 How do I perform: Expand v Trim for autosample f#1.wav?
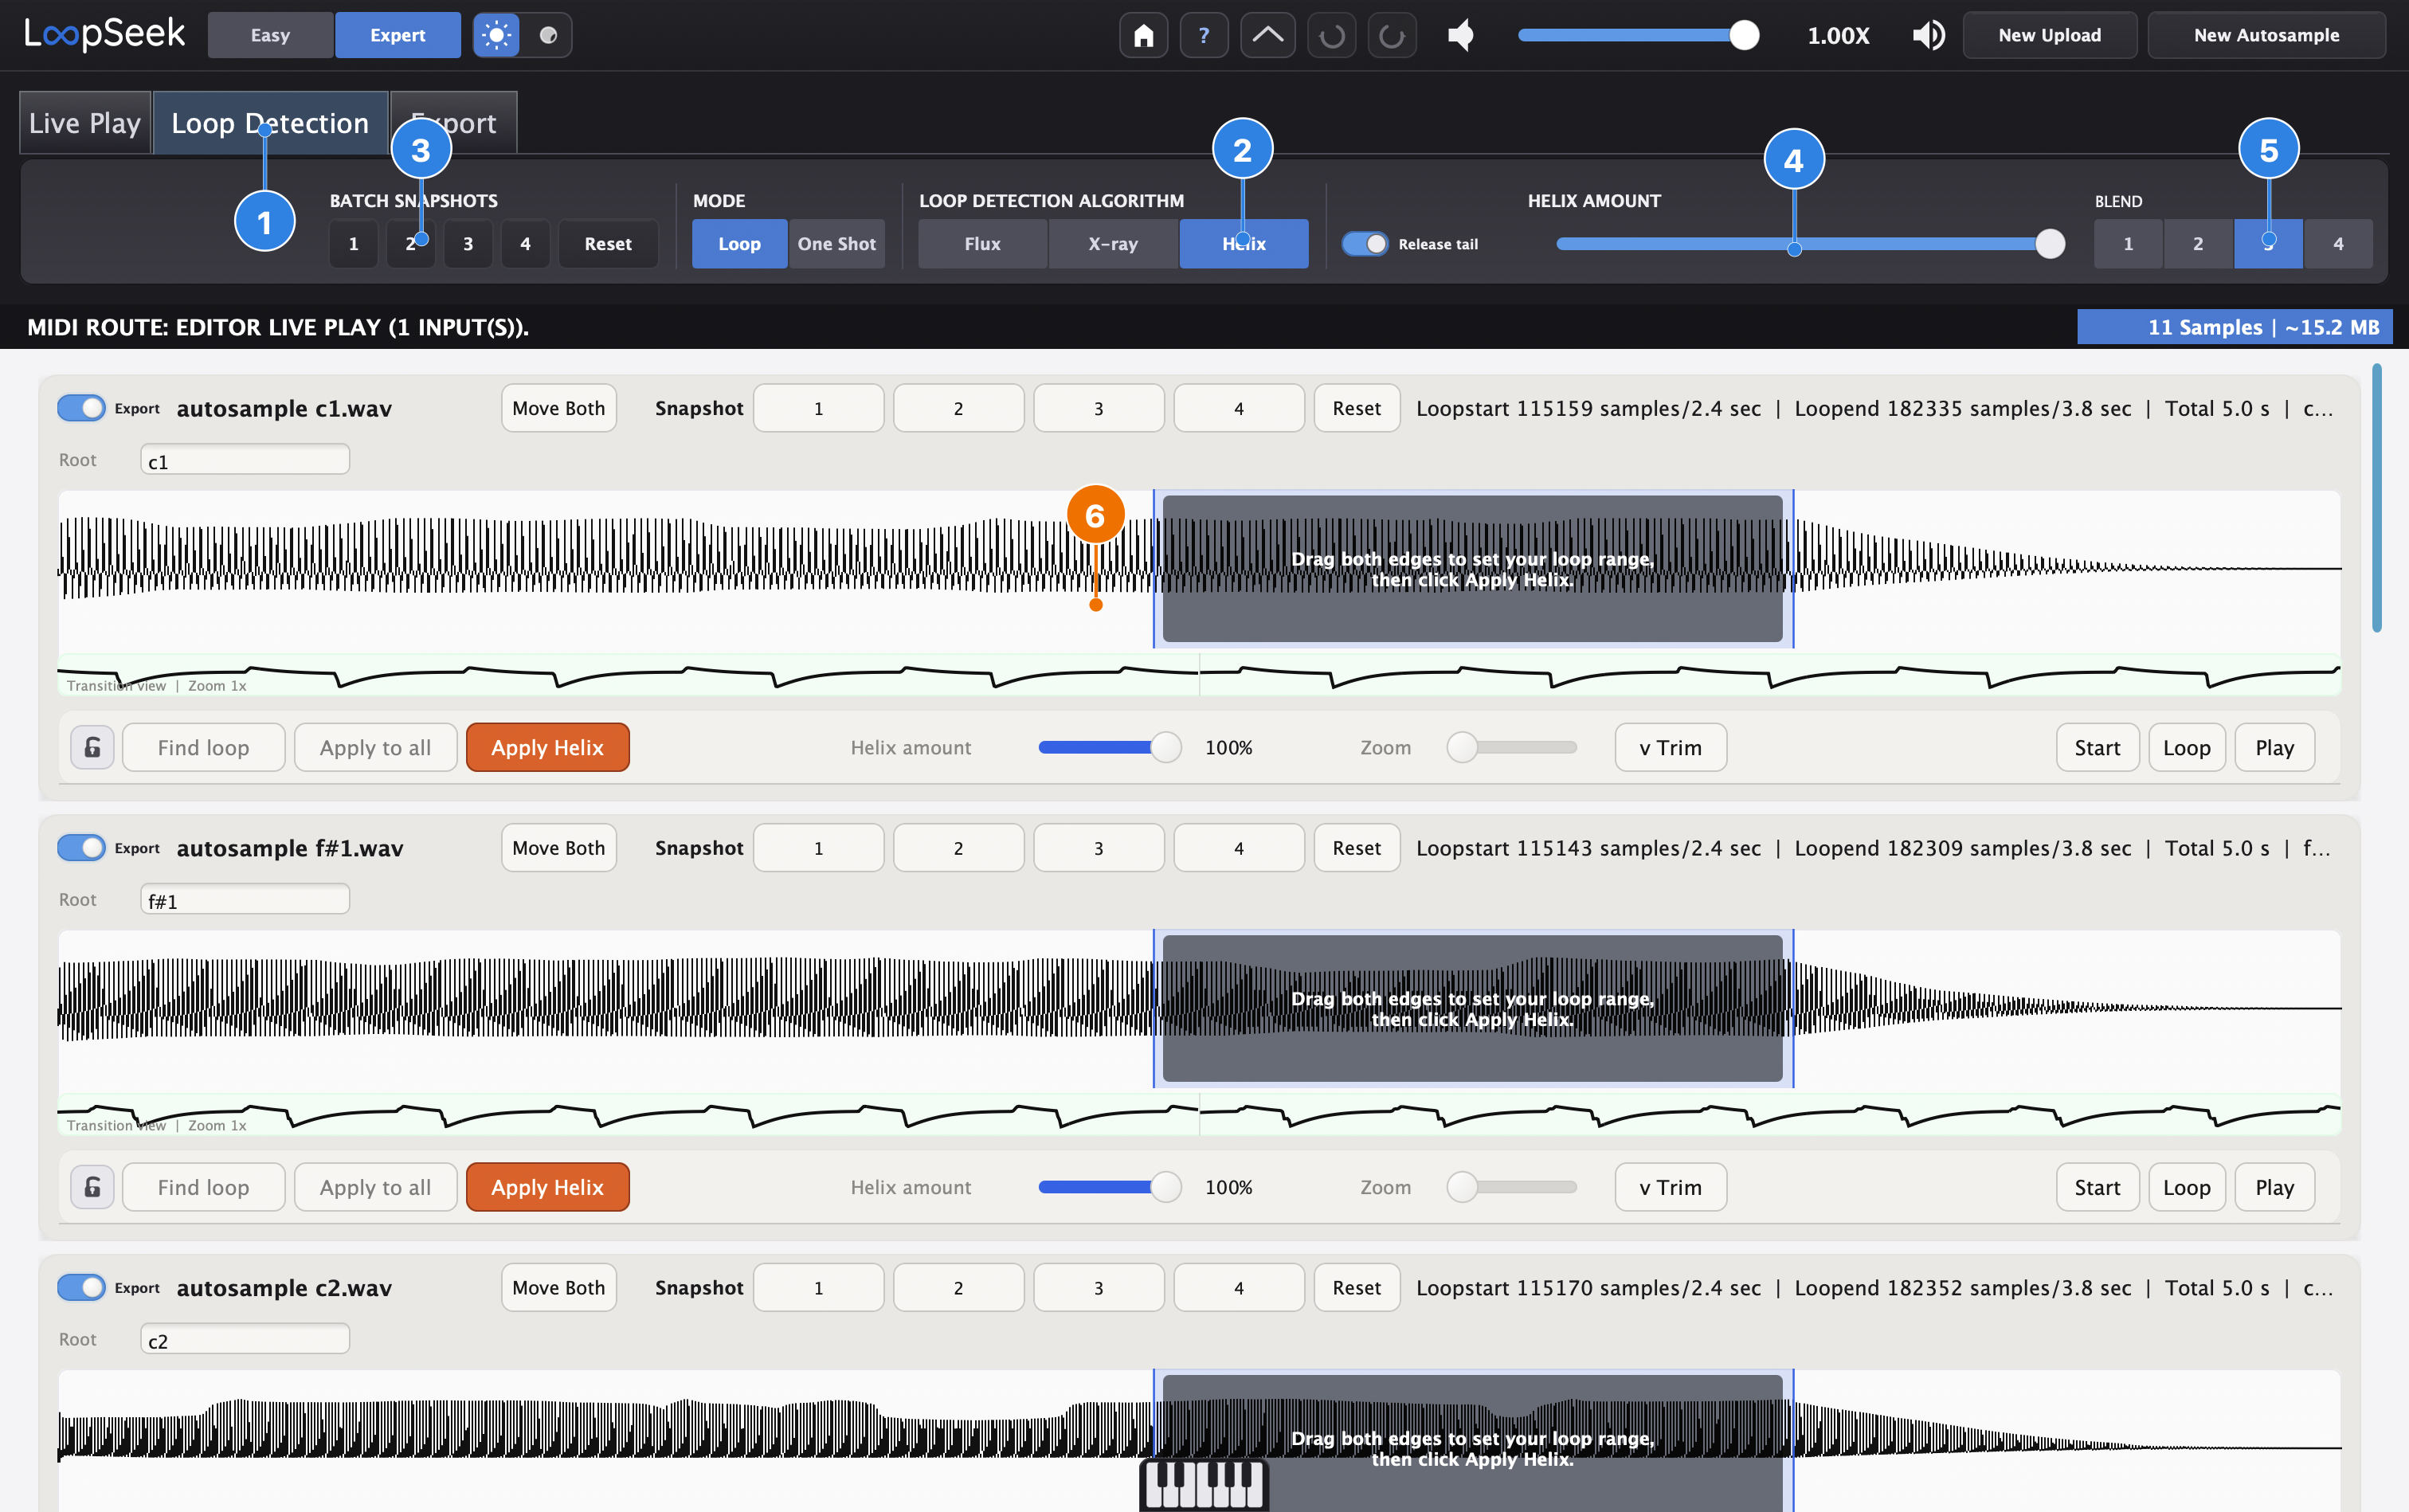point(1670,1187)
